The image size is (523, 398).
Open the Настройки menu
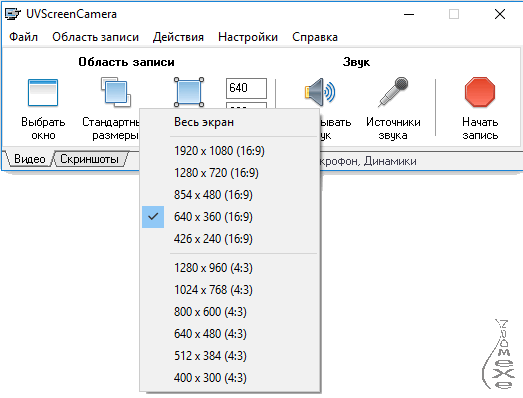coord(248,37)
